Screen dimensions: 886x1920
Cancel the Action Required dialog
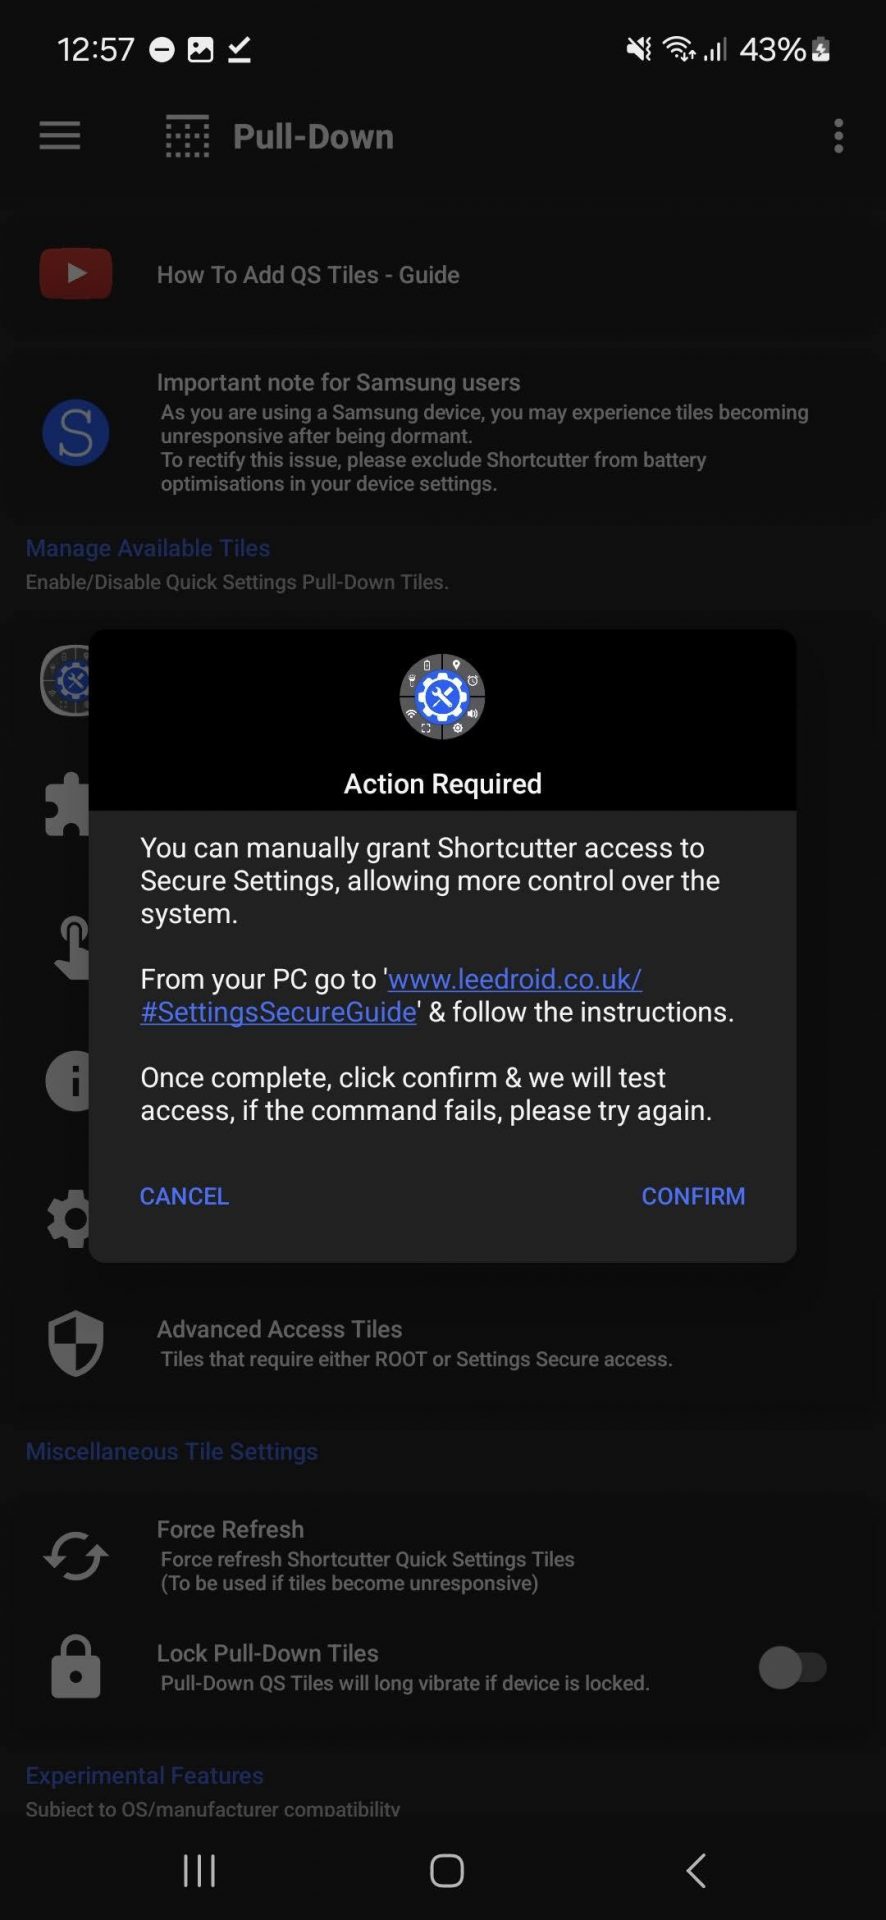184,1196
